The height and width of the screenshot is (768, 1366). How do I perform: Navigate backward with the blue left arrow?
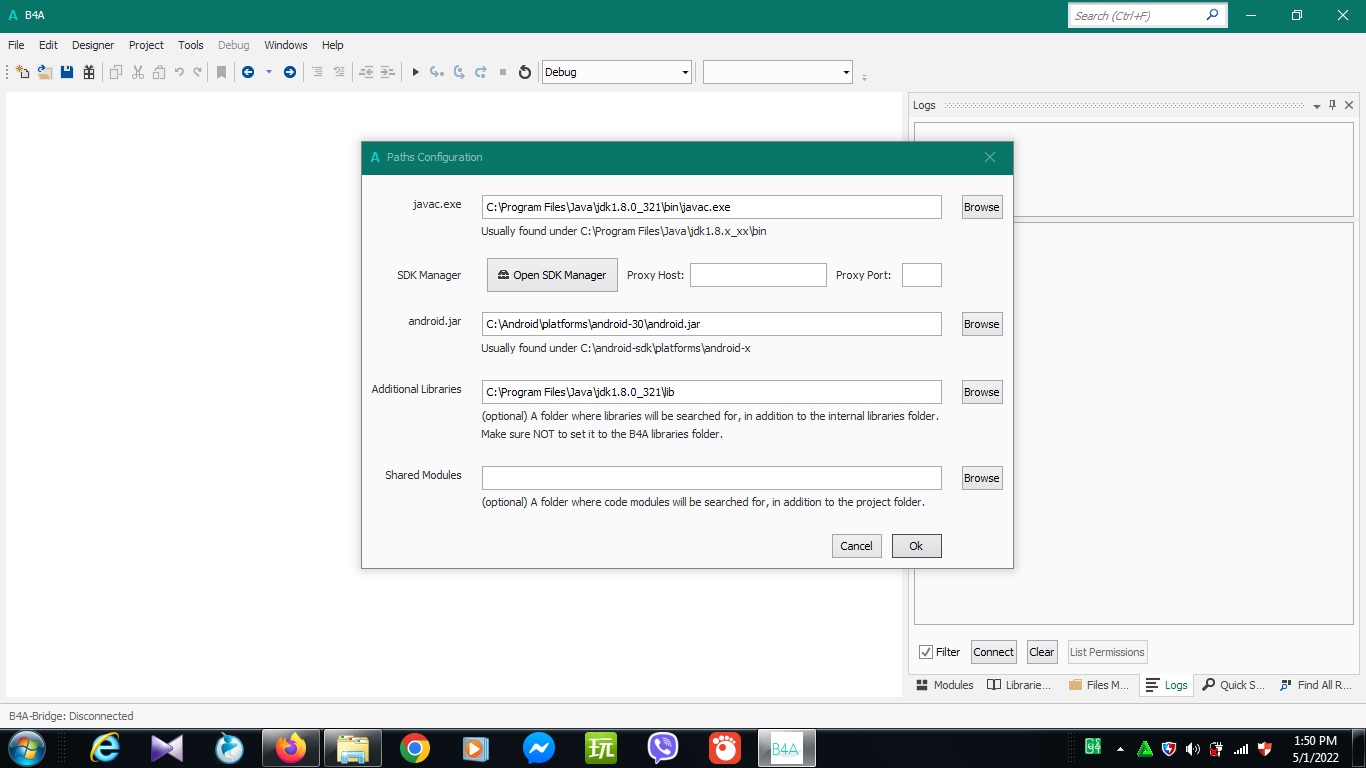[x=248, y=72]
